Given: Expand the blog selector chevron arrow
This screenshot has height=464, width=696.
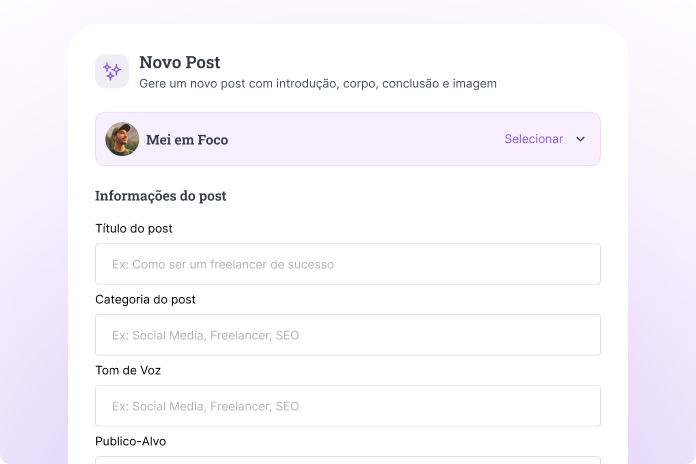Looking at the screenshot, I should (x=580, y=139).
